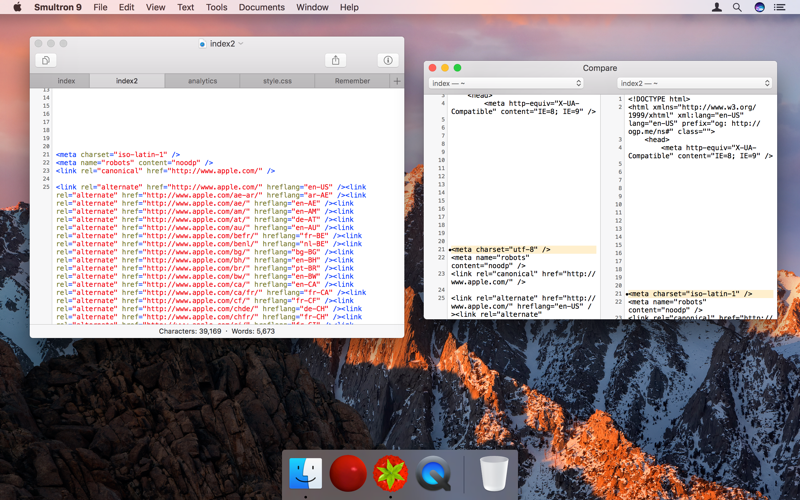
Task: Open the Documents menu
Action: tap(262, 7)
